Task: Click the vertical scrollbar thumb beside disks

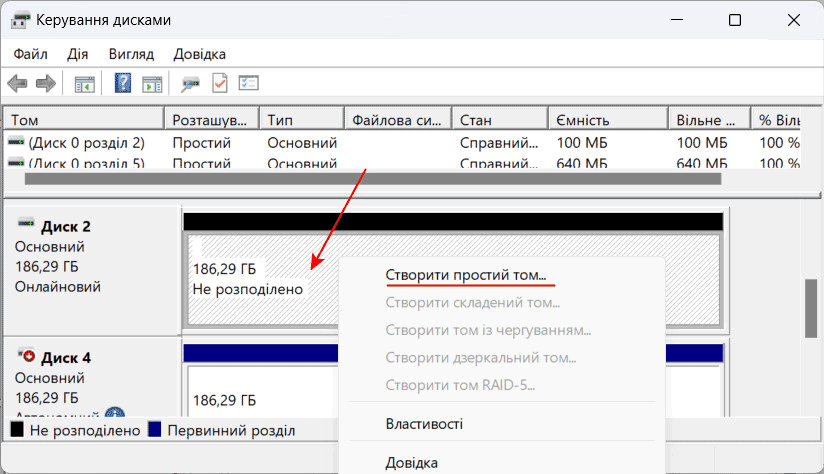Action: point(810,308)
